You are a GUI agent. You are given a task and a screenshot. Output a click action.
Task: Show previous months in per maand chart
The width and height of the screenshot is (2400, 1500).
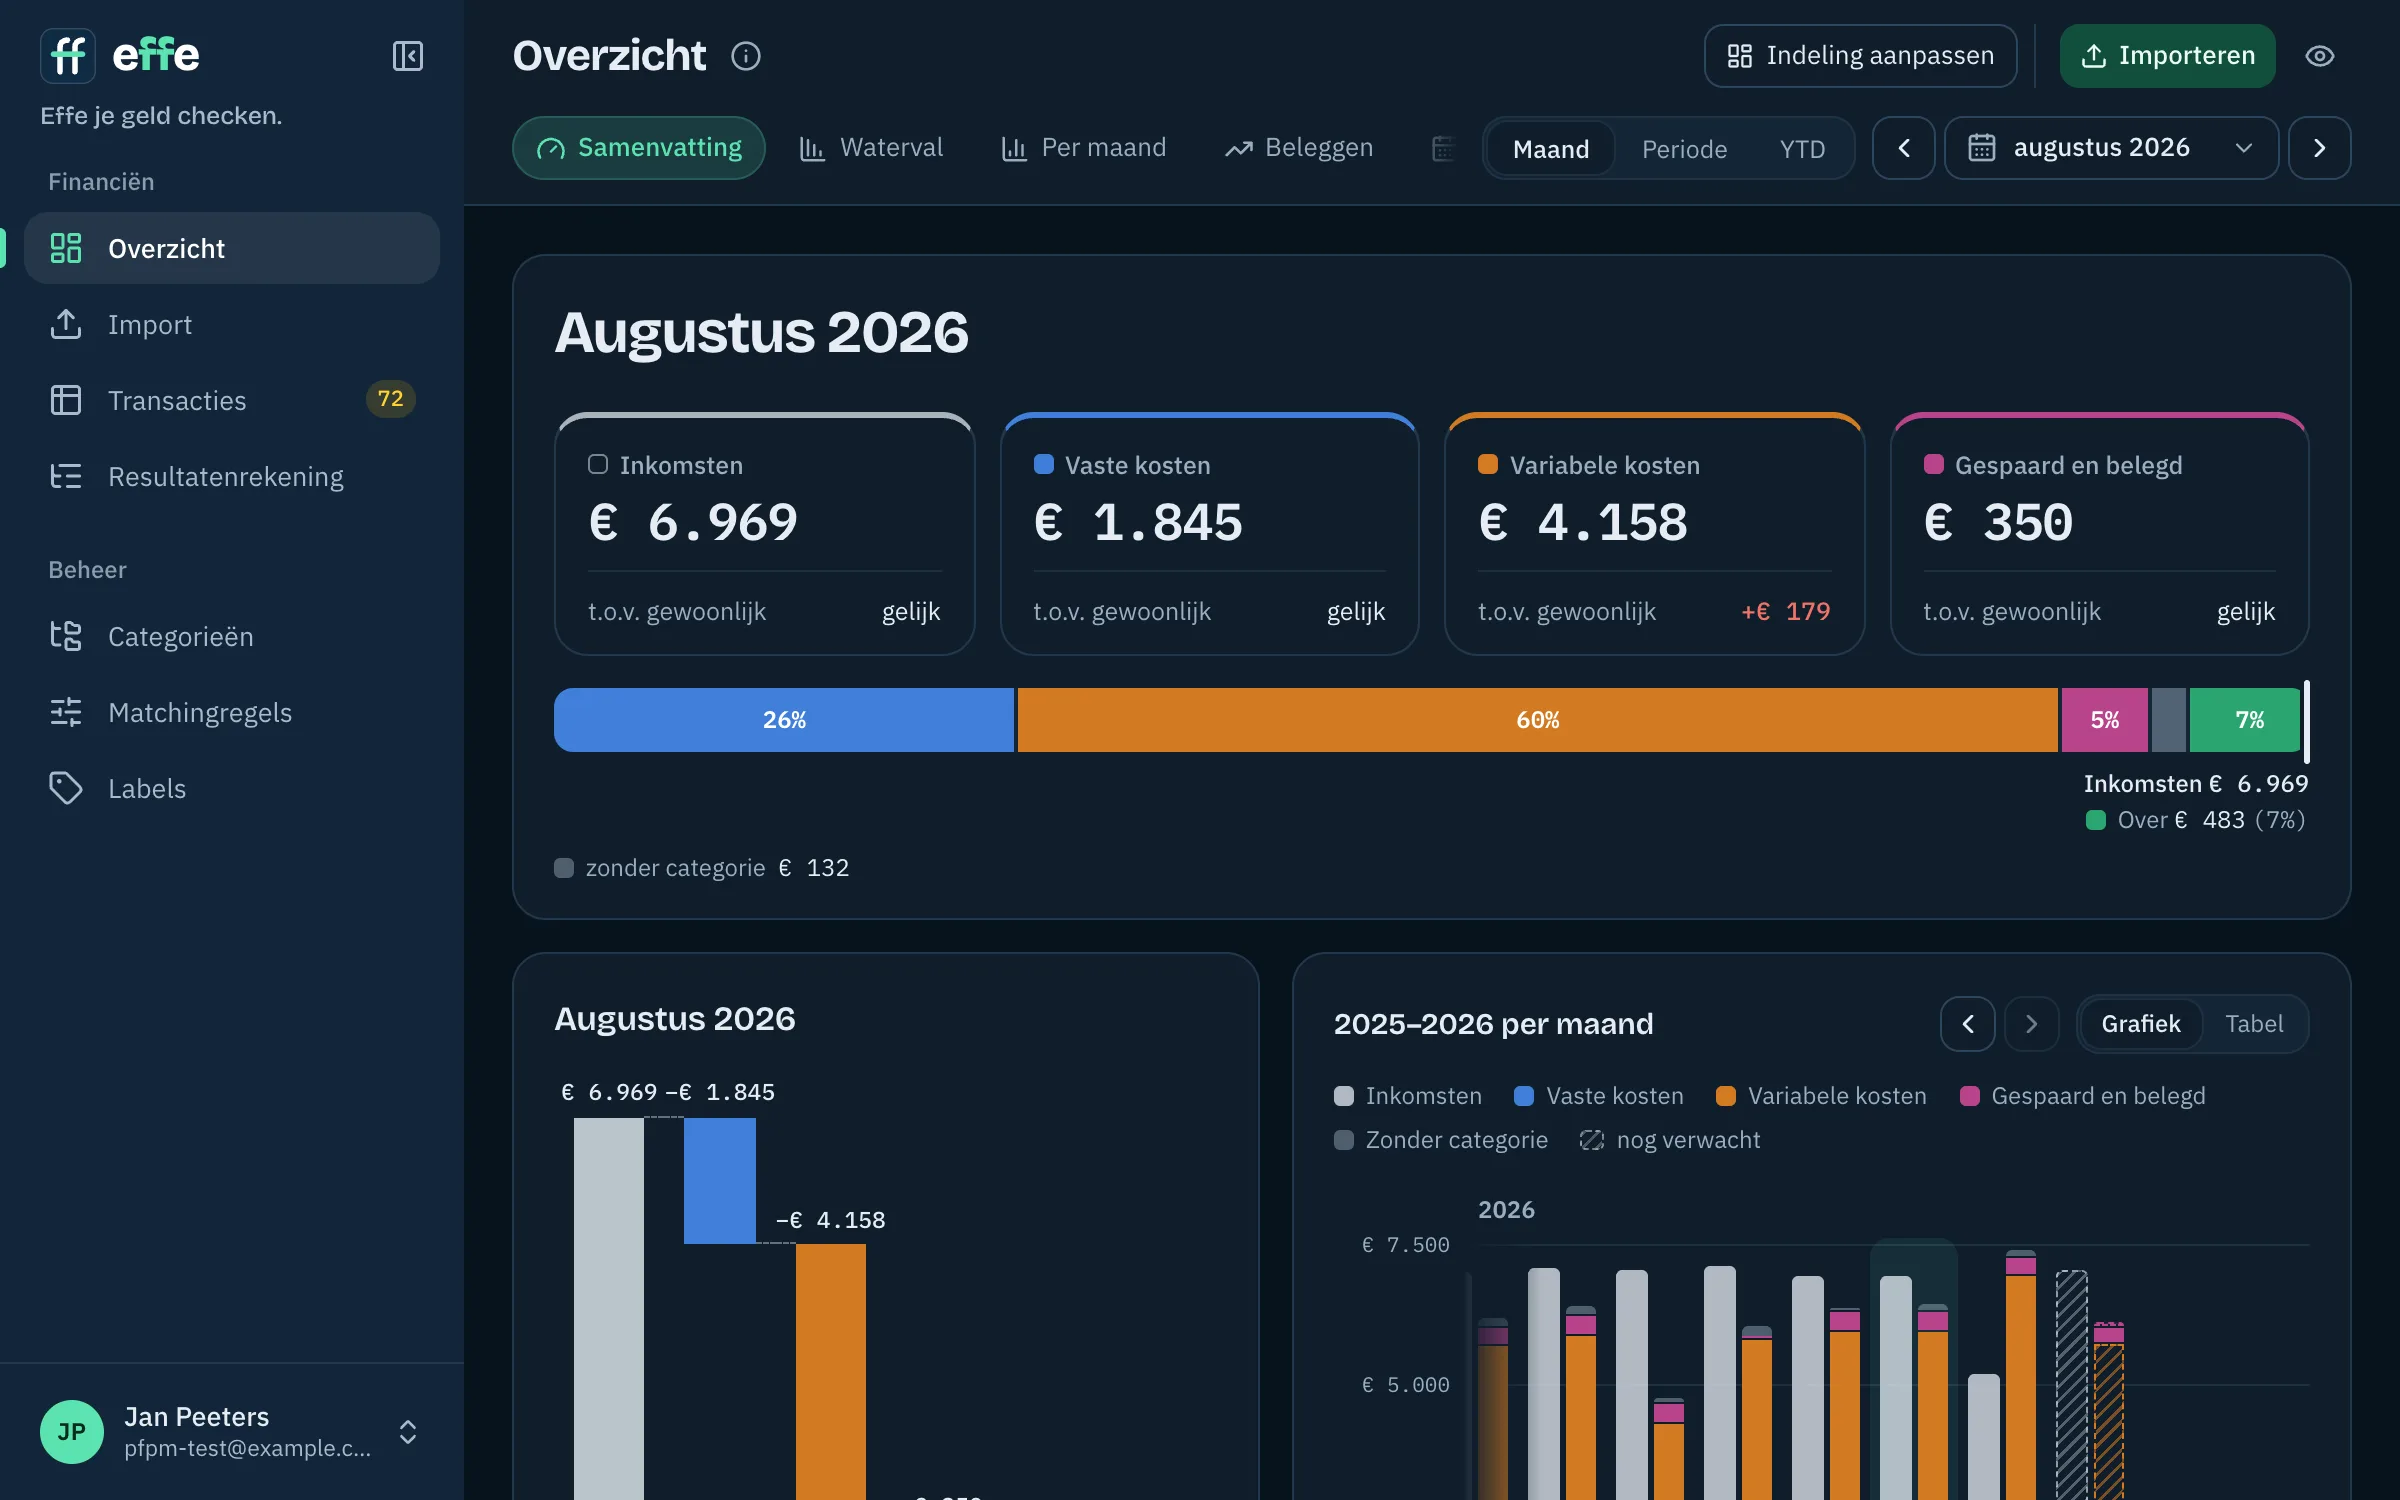click(x=1967, y=1024)
